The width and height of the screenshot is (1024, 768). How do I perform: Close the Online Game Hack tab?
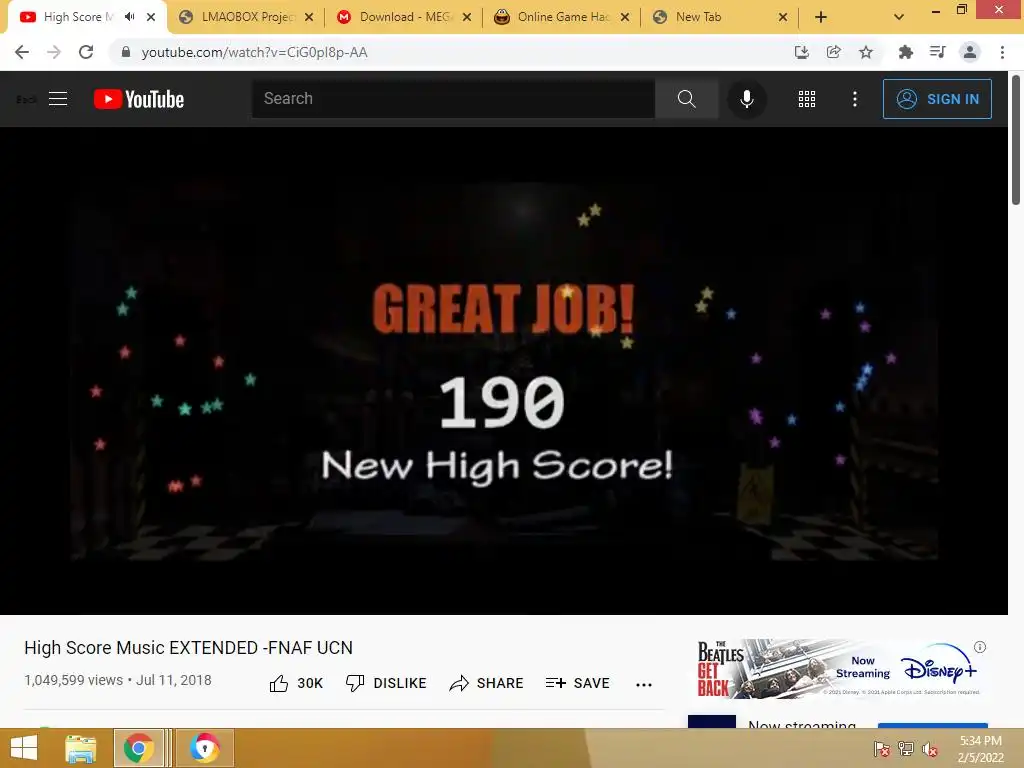click(625, 17)
